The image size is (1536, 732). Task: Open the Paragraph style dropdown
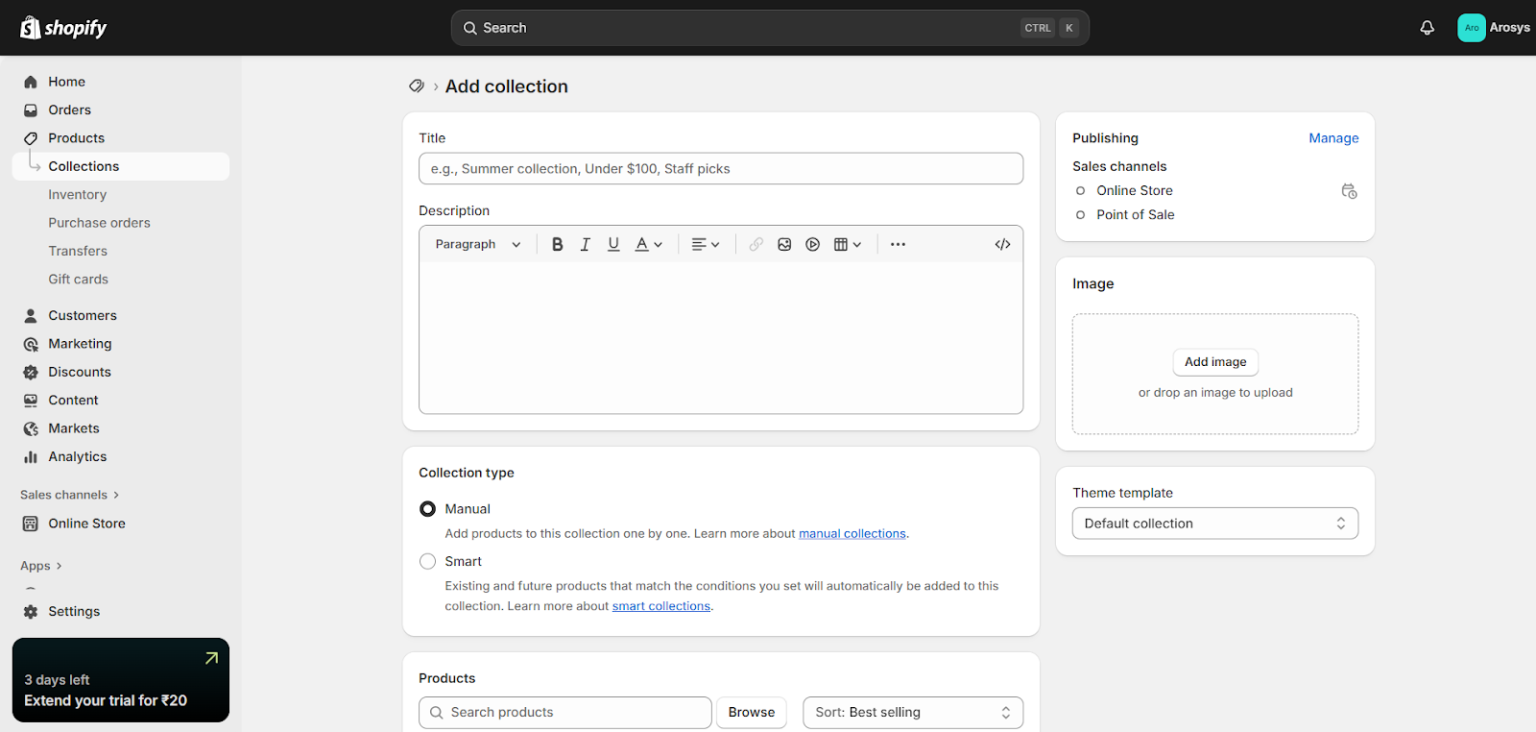tap(478, 244)
